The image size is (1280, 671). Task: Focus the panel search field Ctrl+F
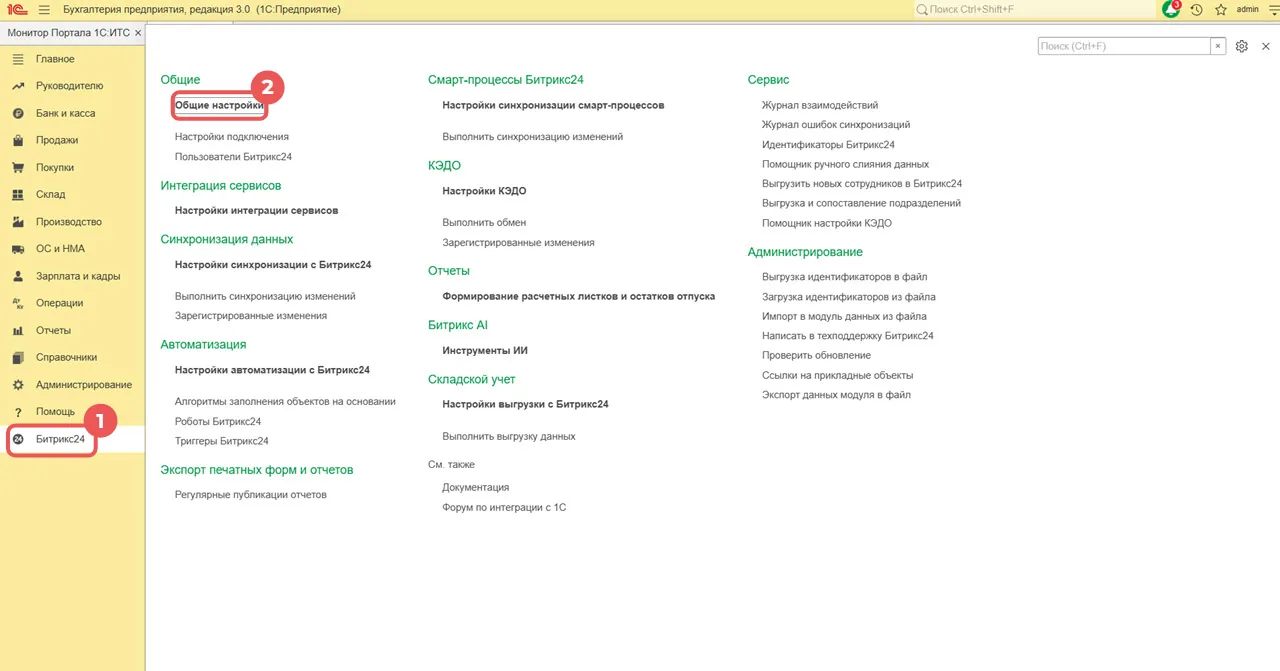tap(1124, 46)
